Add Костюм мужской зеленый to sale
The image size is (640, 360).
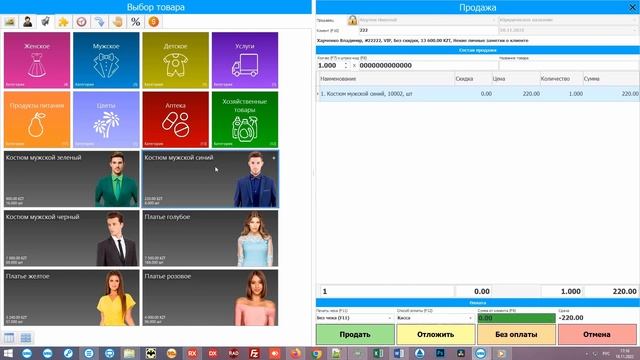[x=71, y=179]
